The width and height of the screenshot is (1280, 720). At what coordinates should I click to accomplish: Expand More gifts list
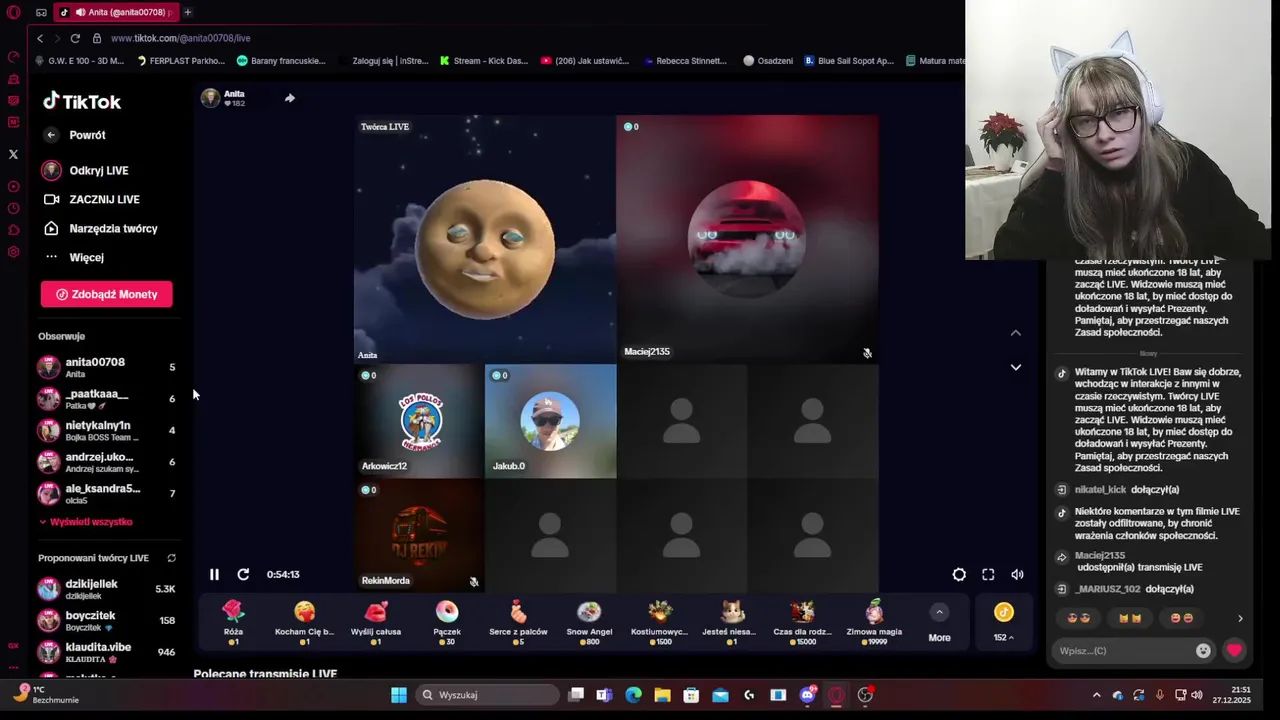click(939, 622)
